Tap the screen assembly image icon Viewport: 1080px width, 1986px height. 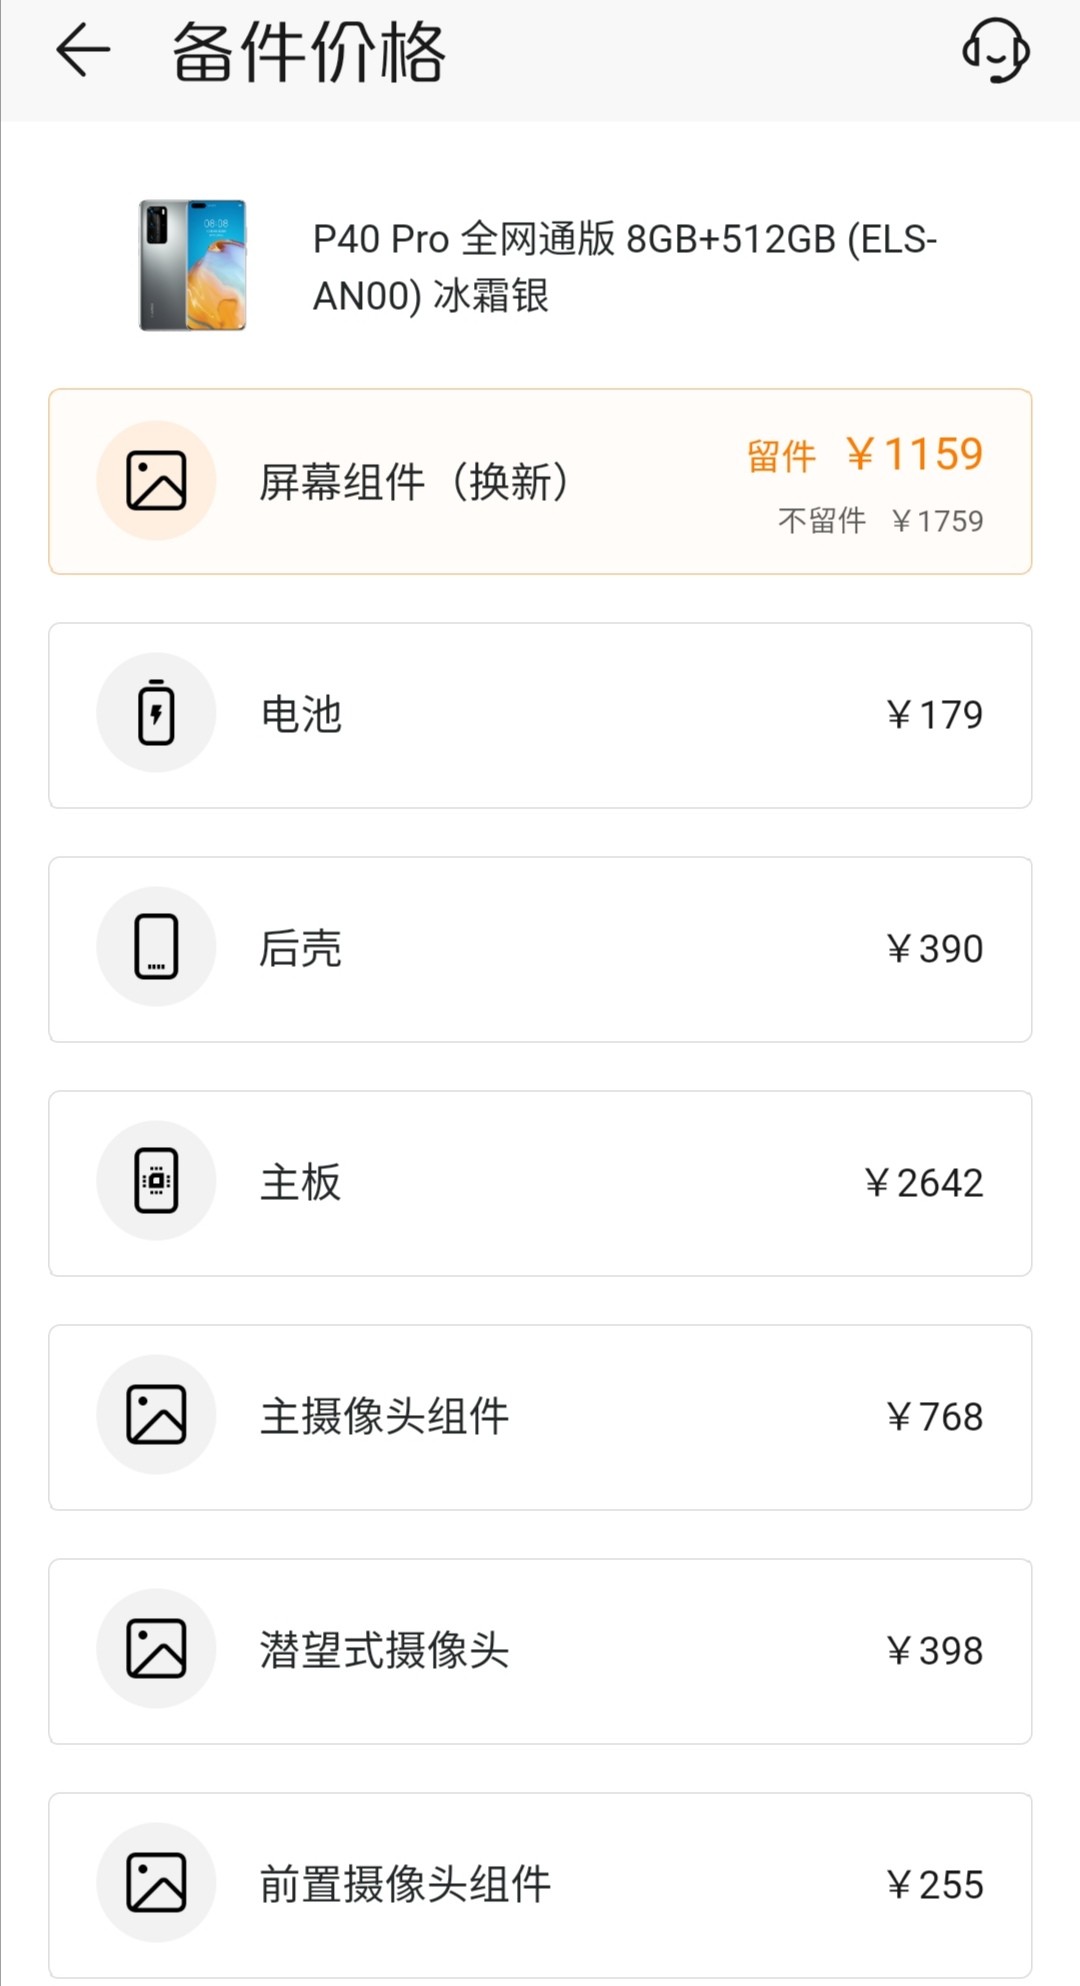156,481
